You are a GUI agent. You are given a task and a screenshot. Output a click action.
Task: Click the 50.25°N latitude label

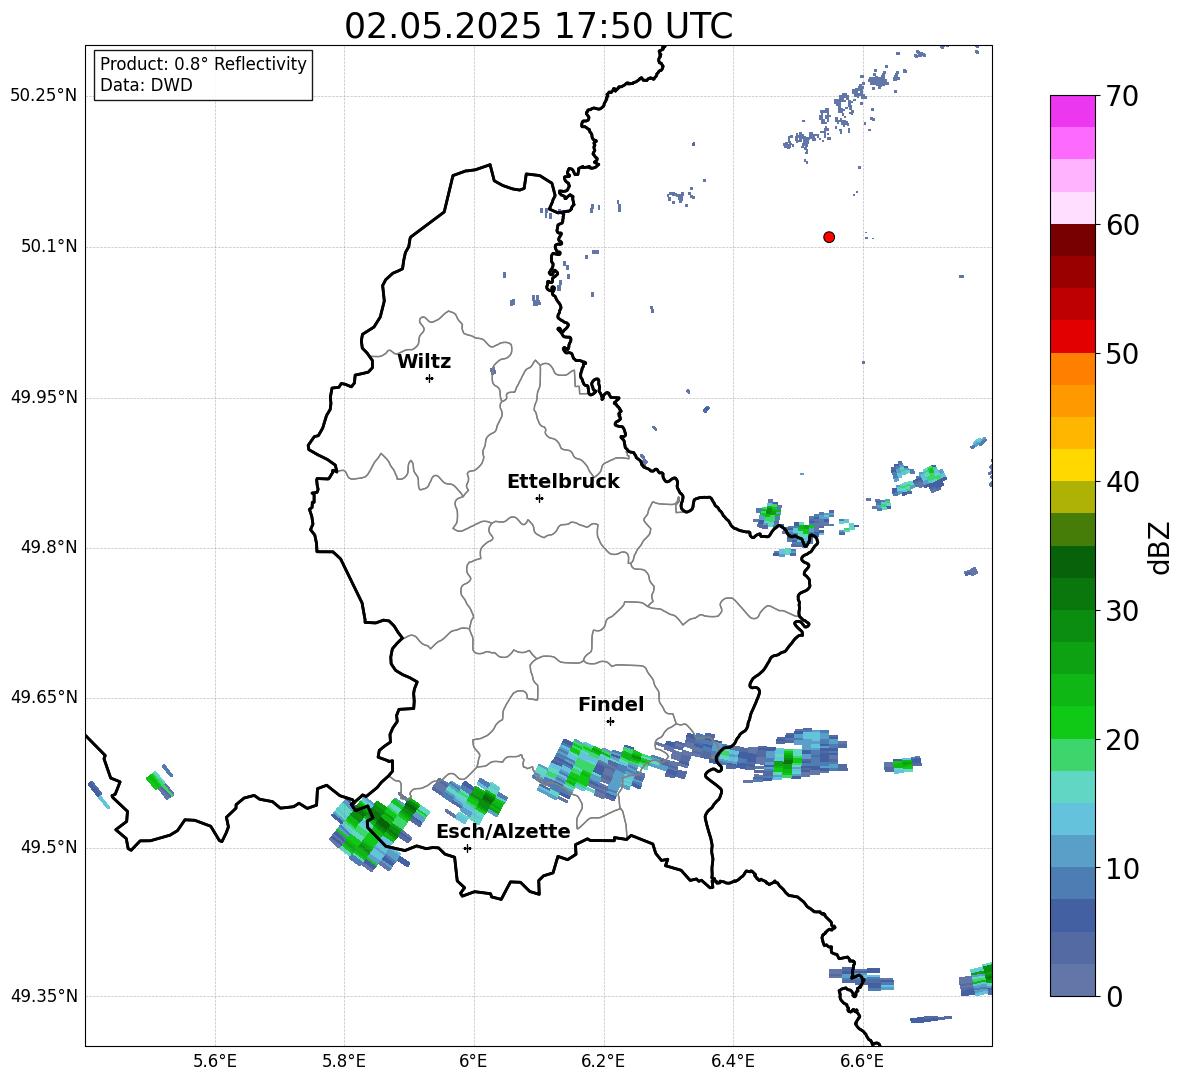coord(44,96)
